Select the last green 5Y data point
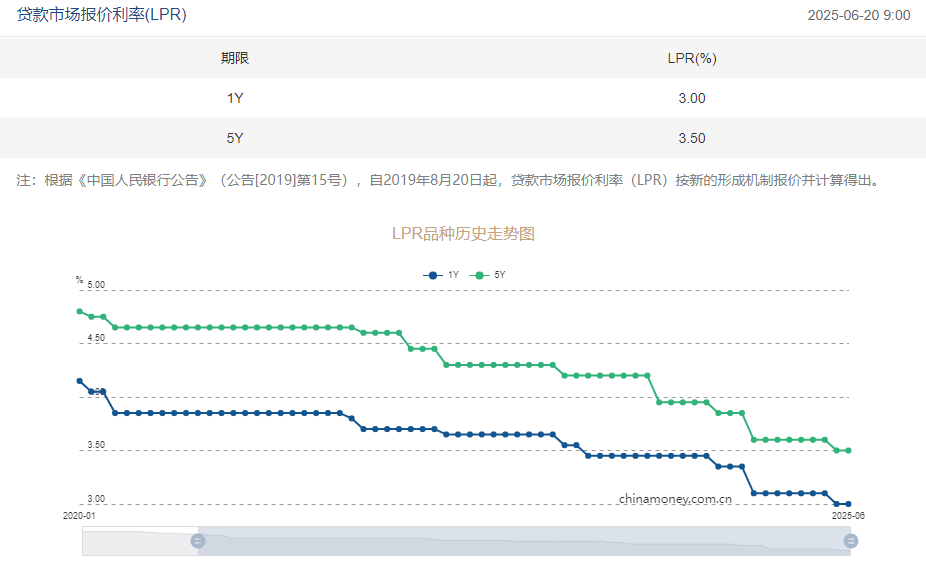The image size is (926, 578). tap(849, 450)
